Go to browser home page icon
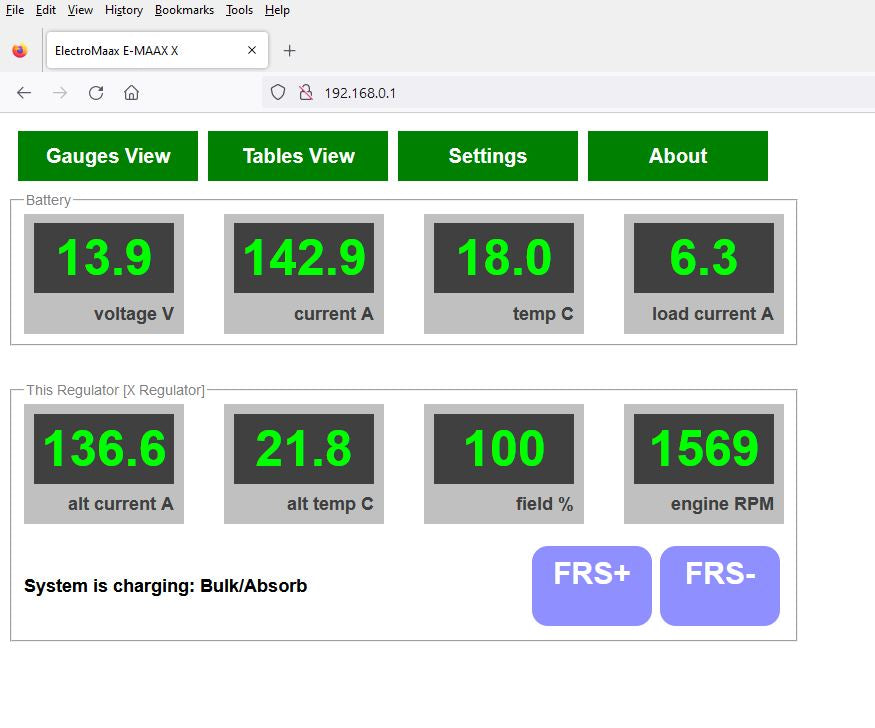Image resolution: width=875 pixels, height=728 pixels. click(x=131, y=93)
